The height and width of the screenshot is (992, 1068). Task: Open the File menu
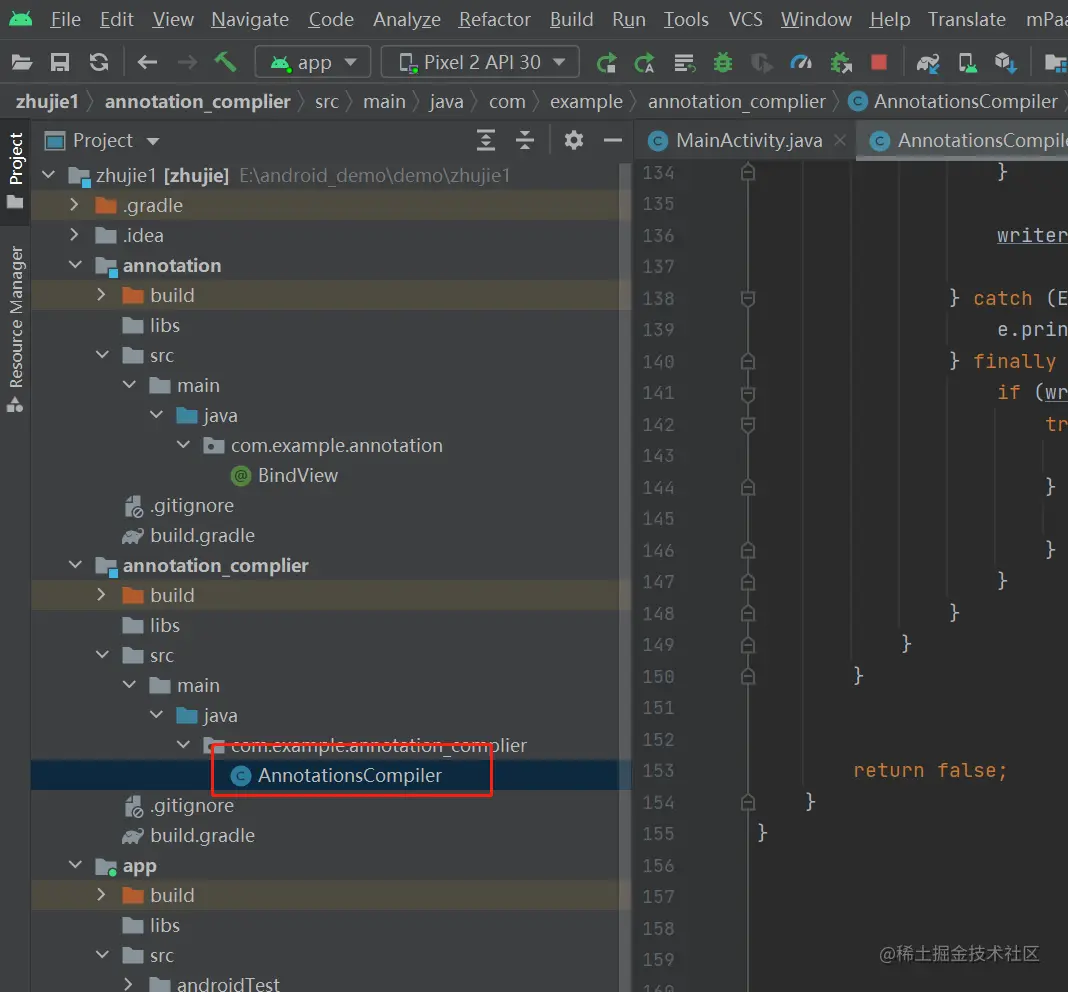65,19
